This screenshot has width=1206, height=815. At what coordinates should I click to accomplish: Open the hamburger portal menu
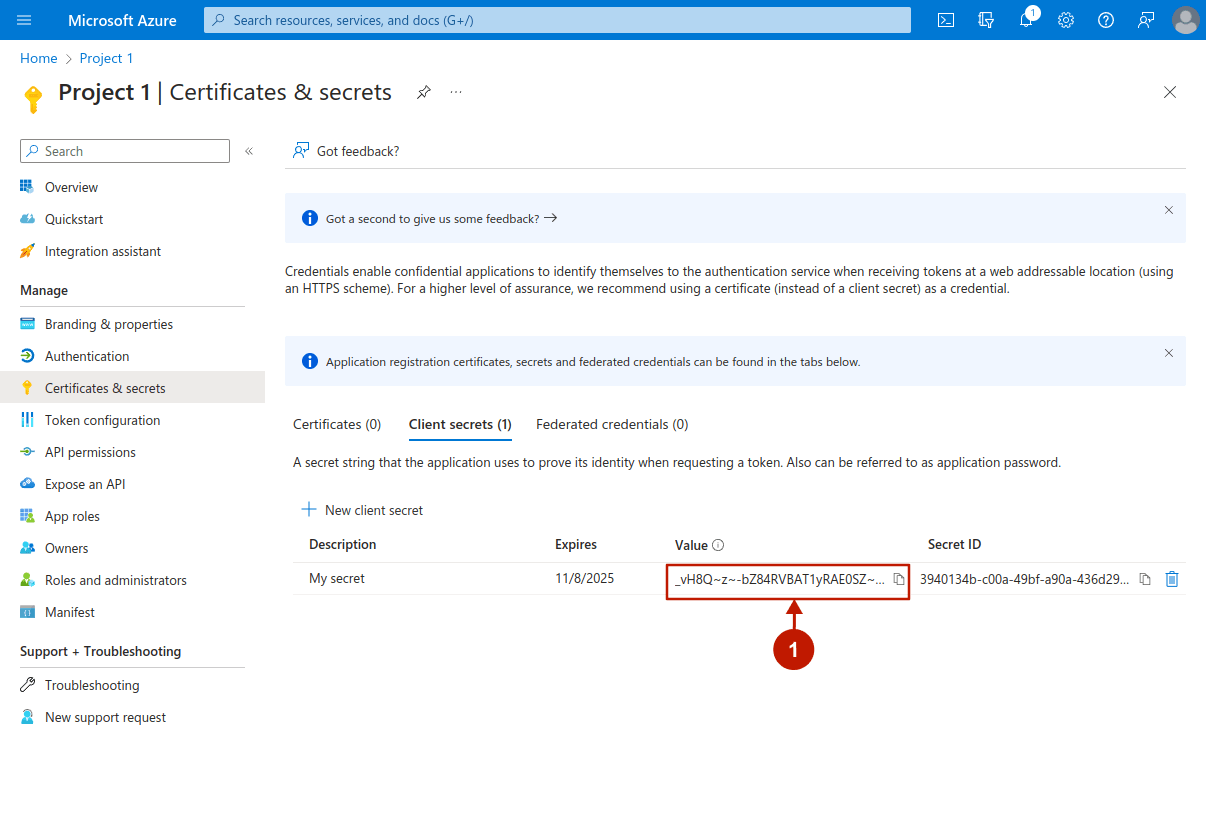[x=25, y=20]
